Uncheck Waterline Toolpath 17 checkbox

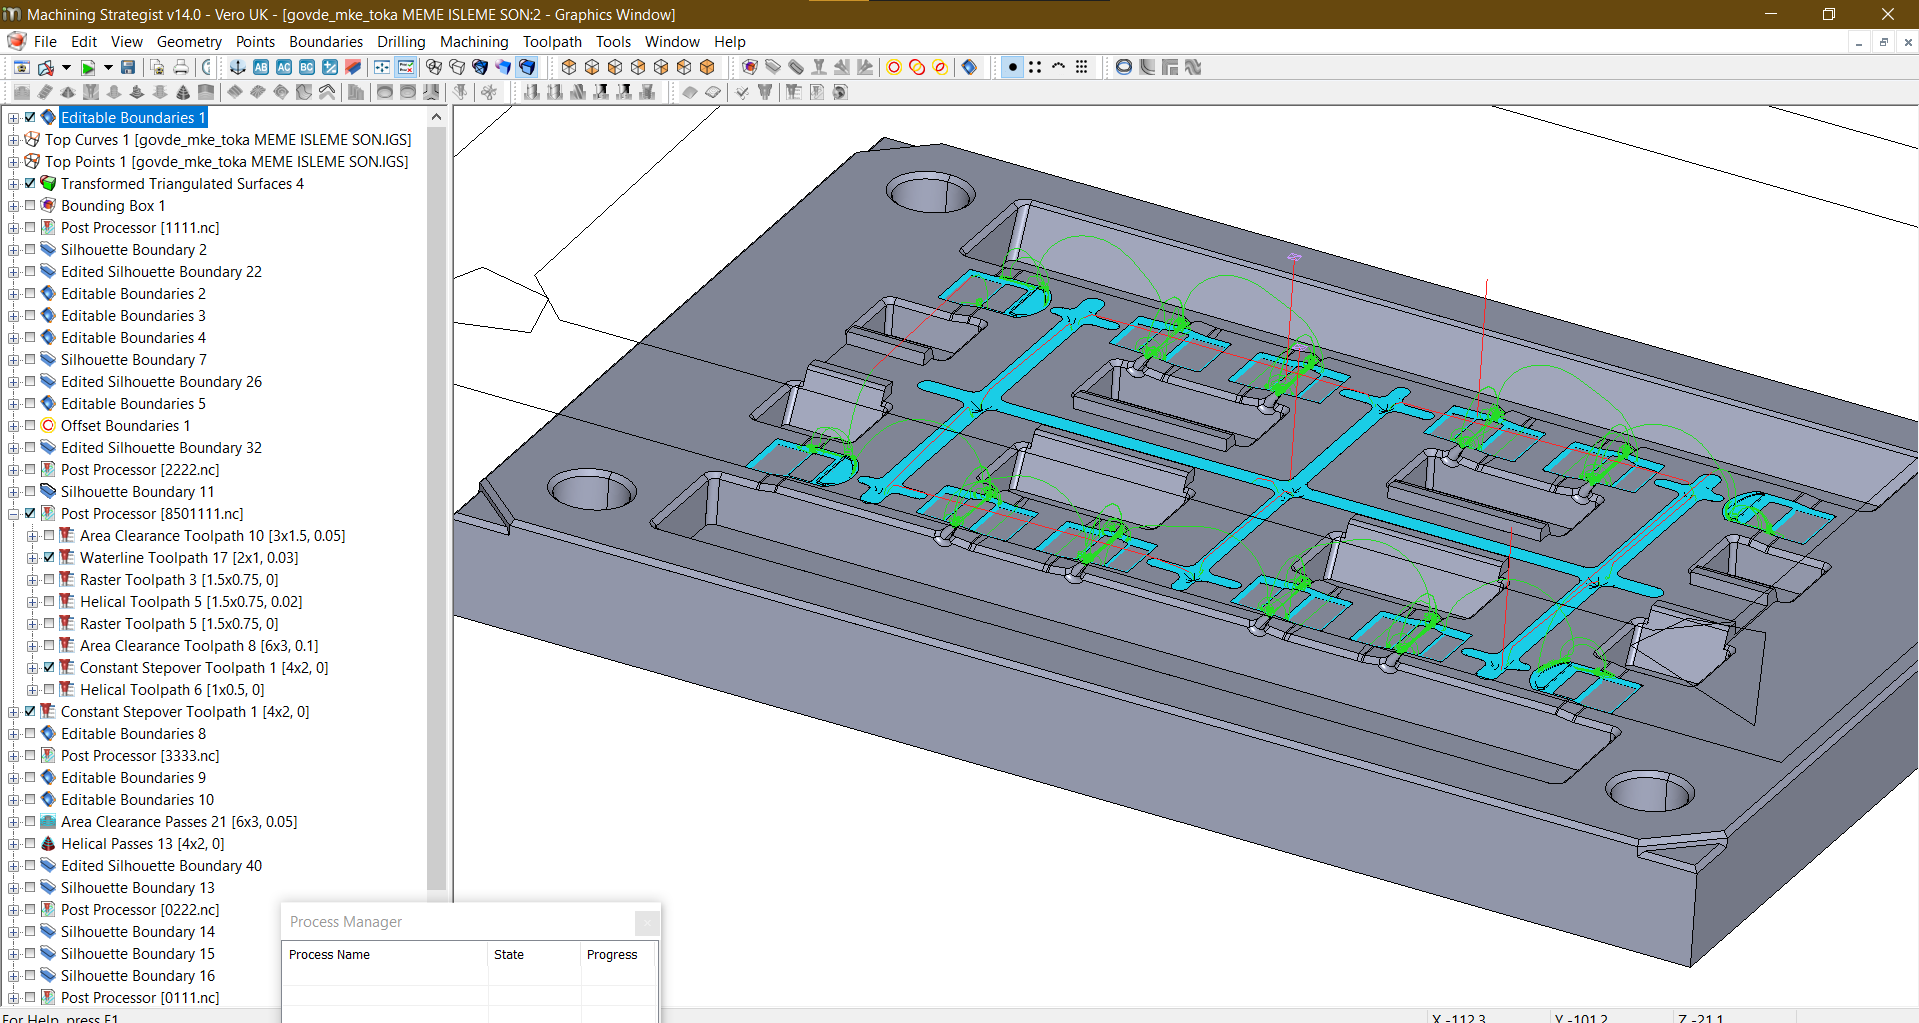click(x=49, y=557)
